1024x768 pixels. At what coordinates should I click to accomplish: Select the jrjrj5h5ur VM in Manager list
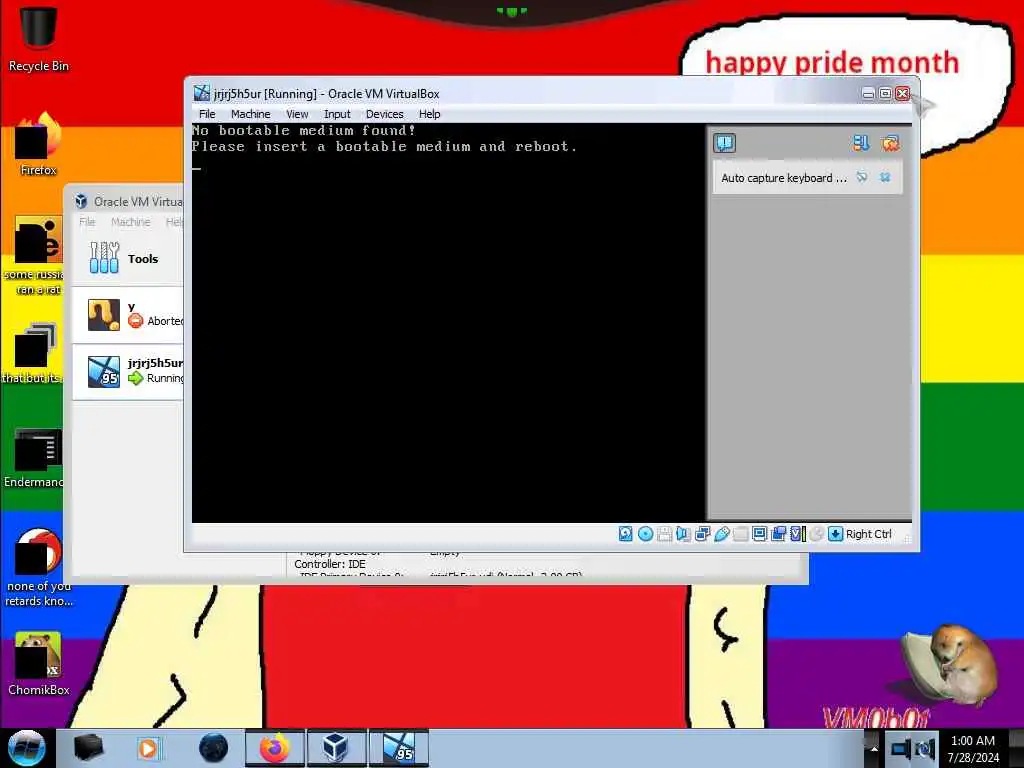[127, 372]
